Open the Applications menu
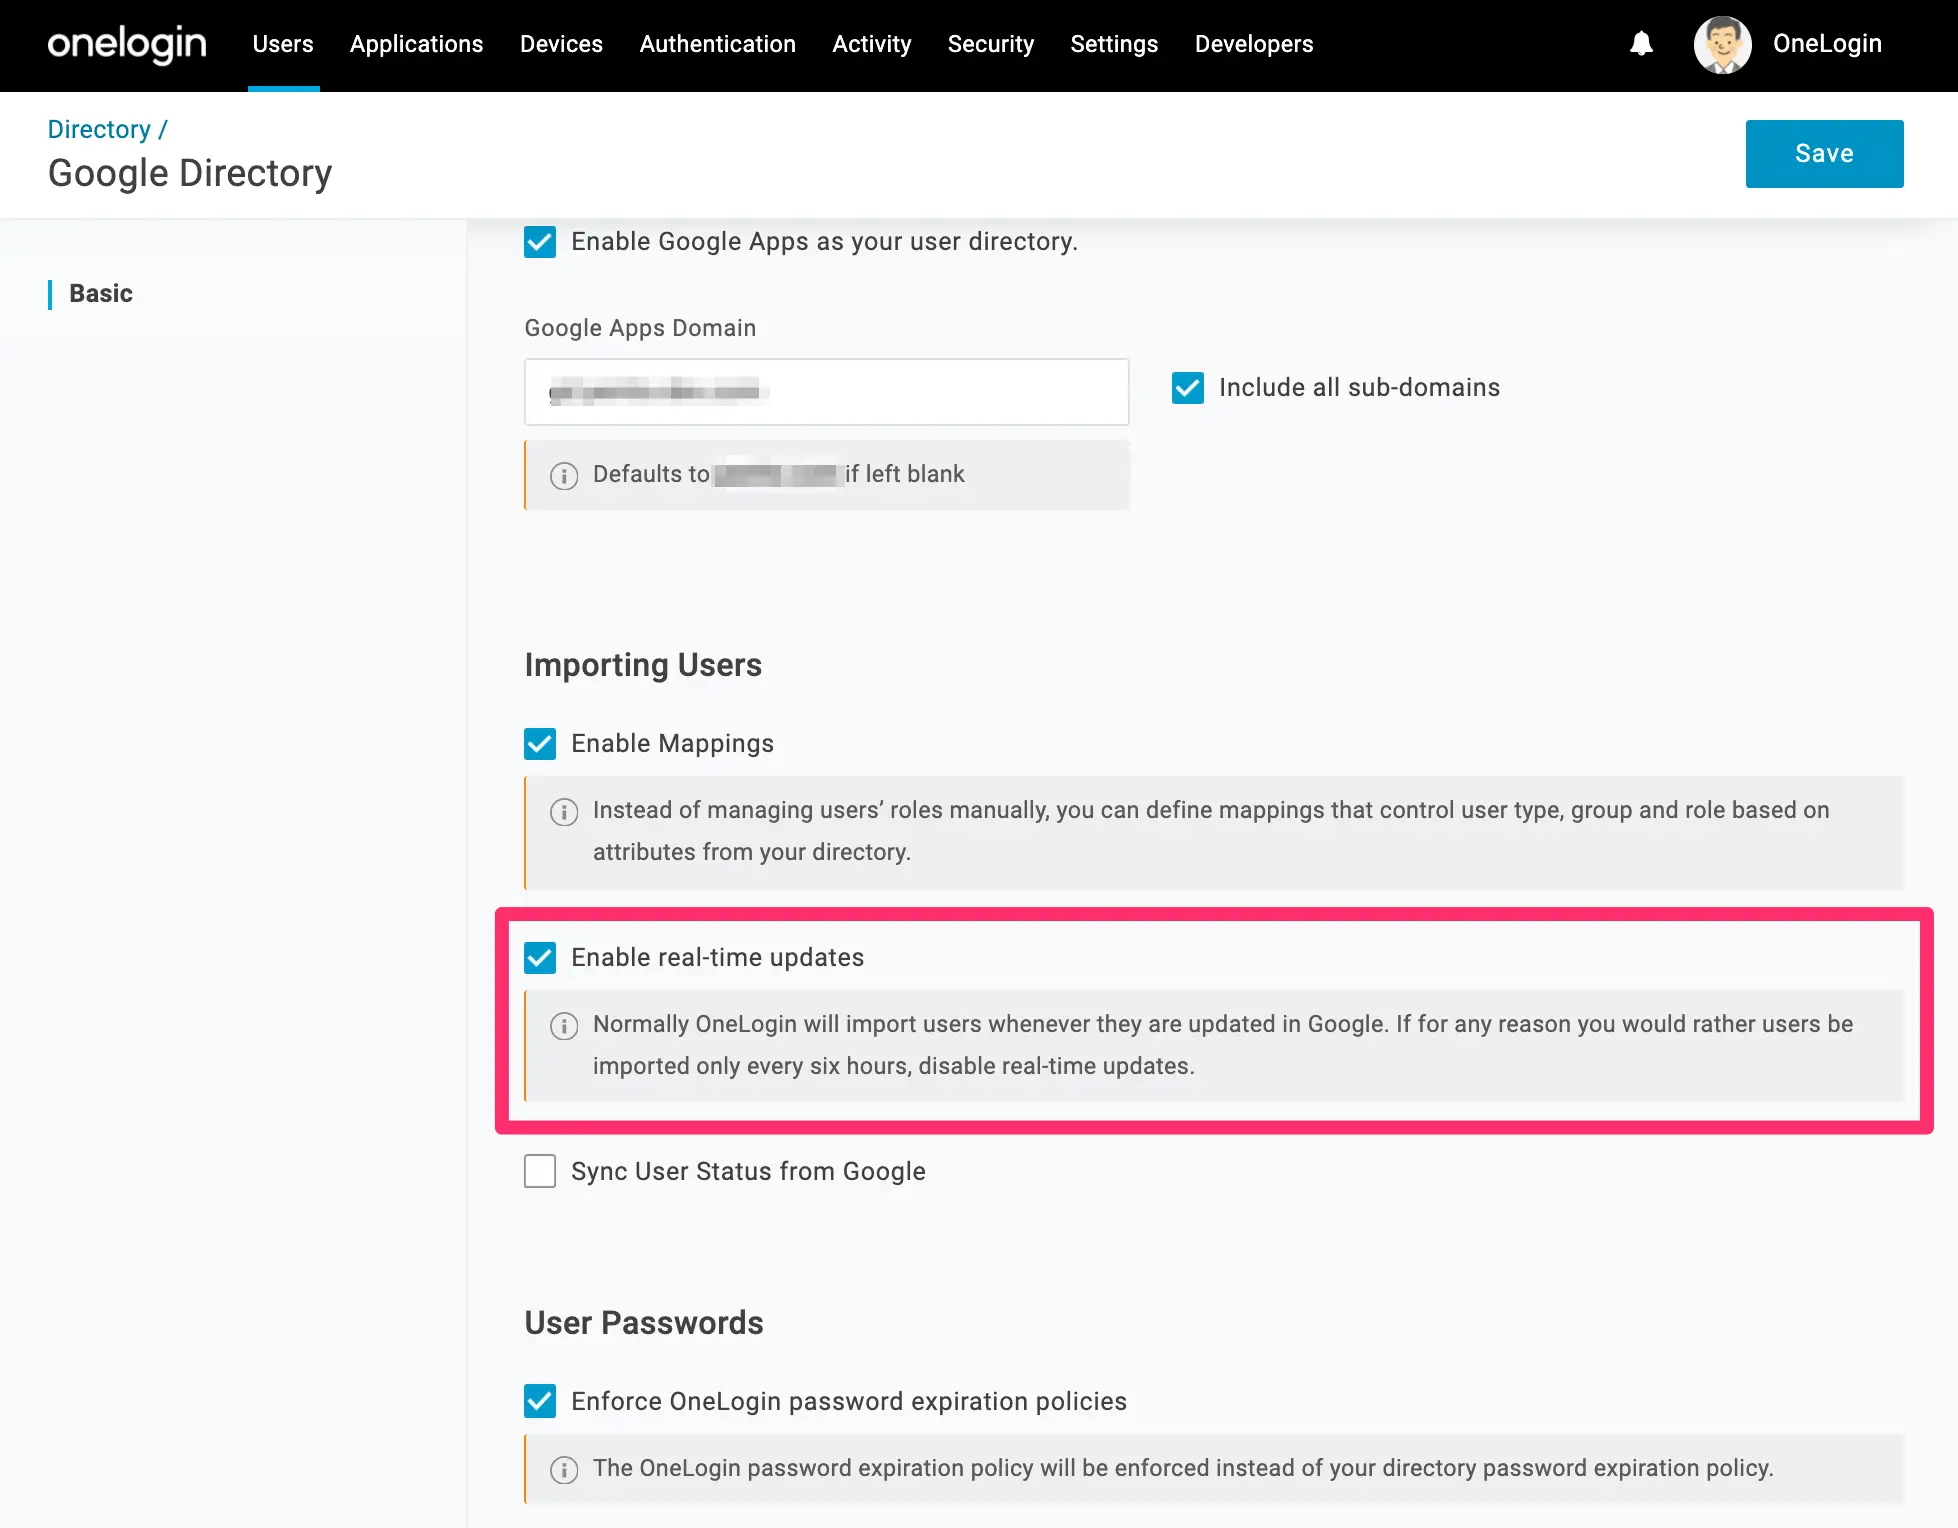 tap(416, 44)
